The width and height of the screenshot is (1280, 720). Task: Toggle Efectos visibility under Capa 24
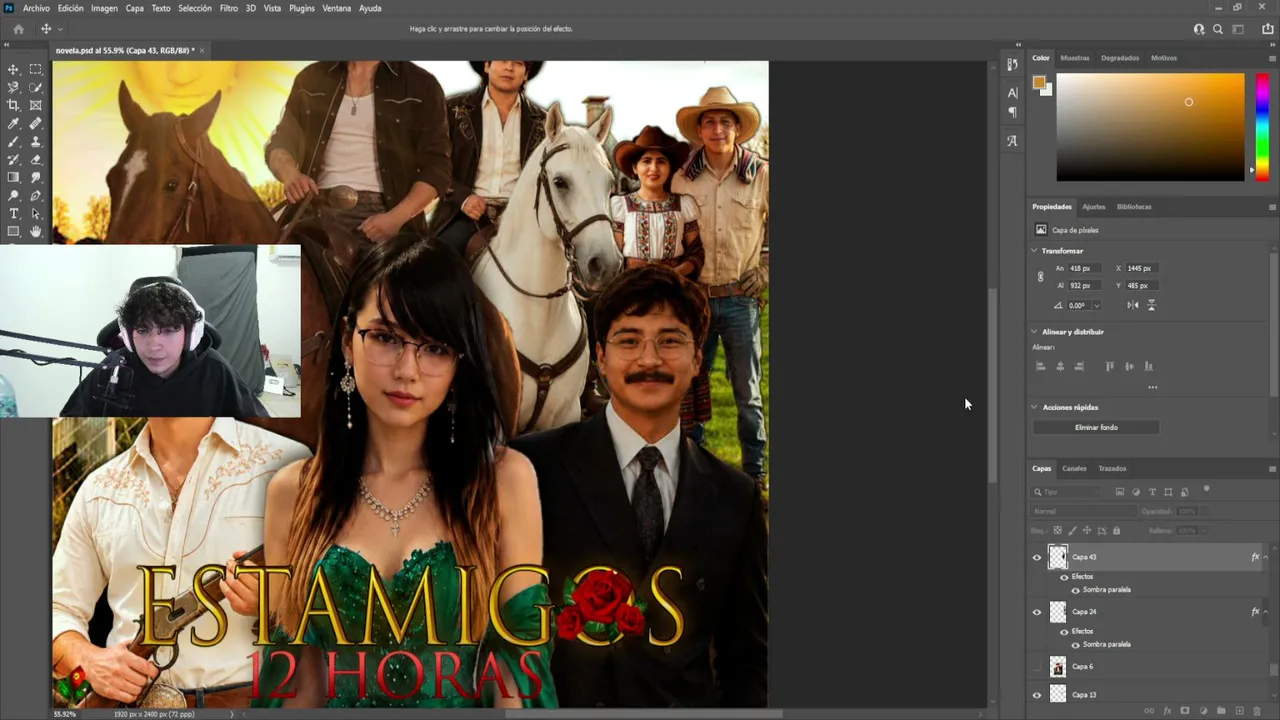[1063, 632]
